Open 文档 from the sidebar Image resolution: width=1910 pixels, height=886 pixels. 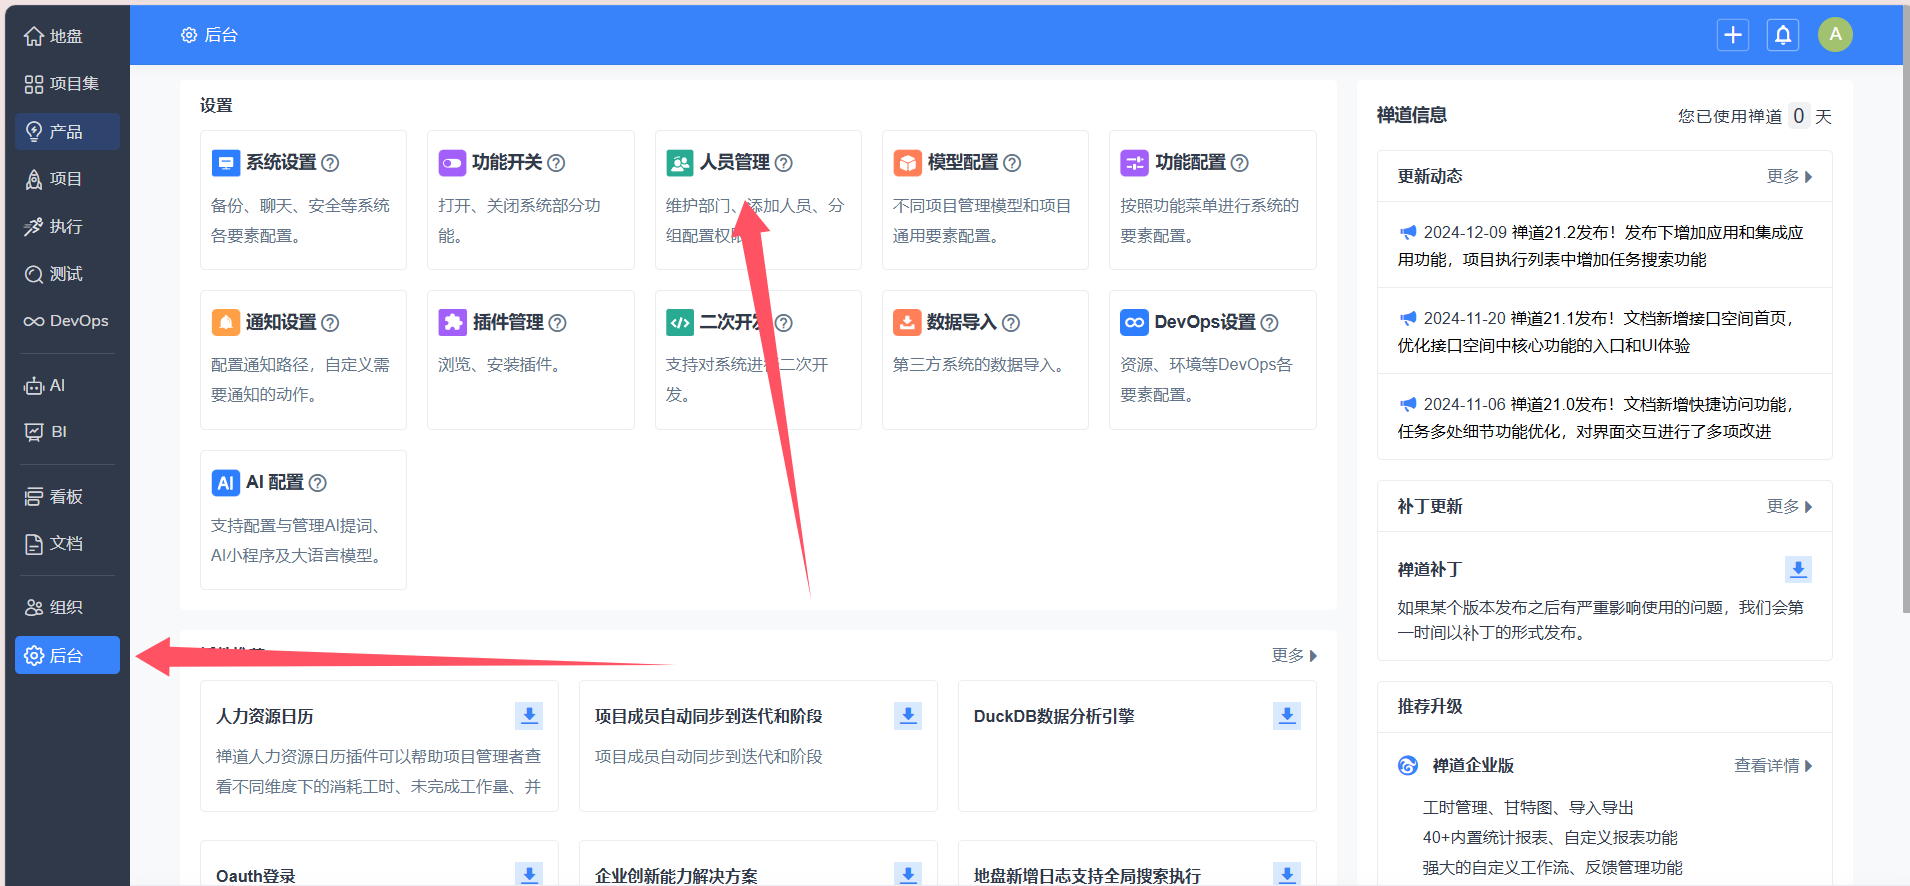coord(67,544)
